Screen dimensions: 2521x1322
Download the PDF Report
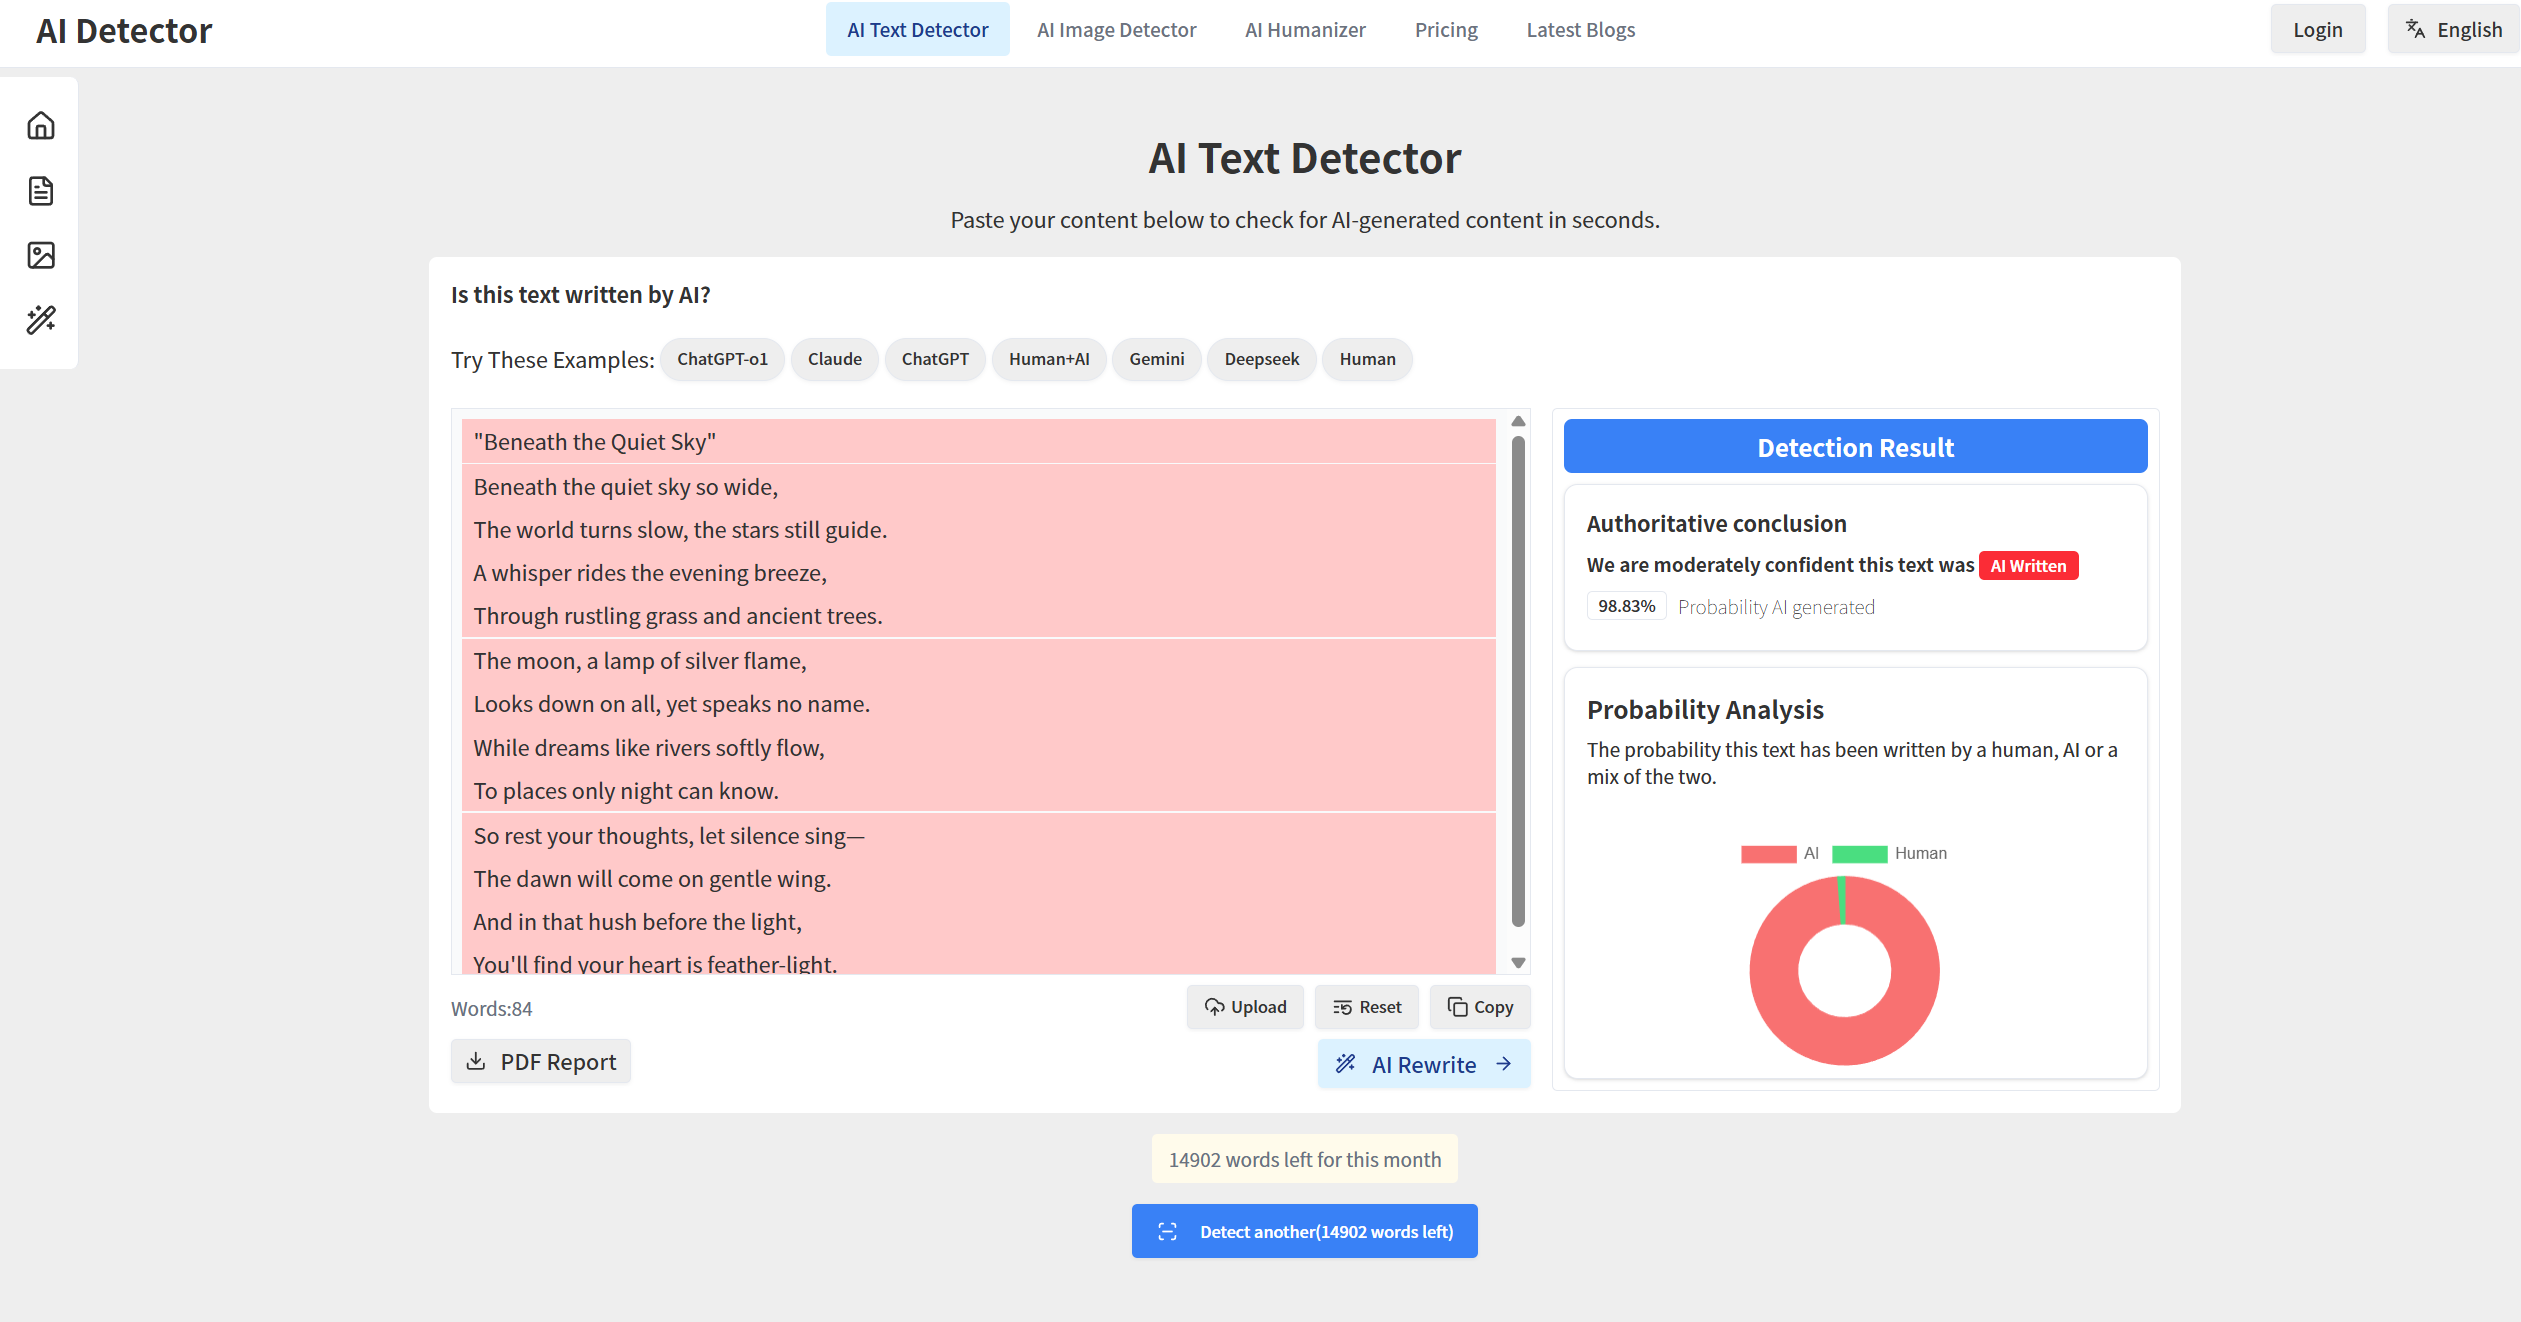point(541,1062)
